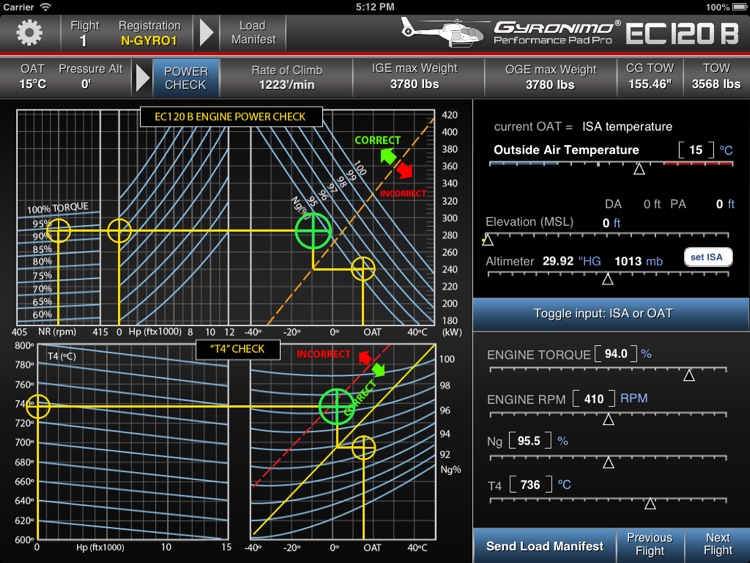Tap the PA 0 ft readout
The height and width of the screenshot is (563, 750).
[x=702, y=204]
